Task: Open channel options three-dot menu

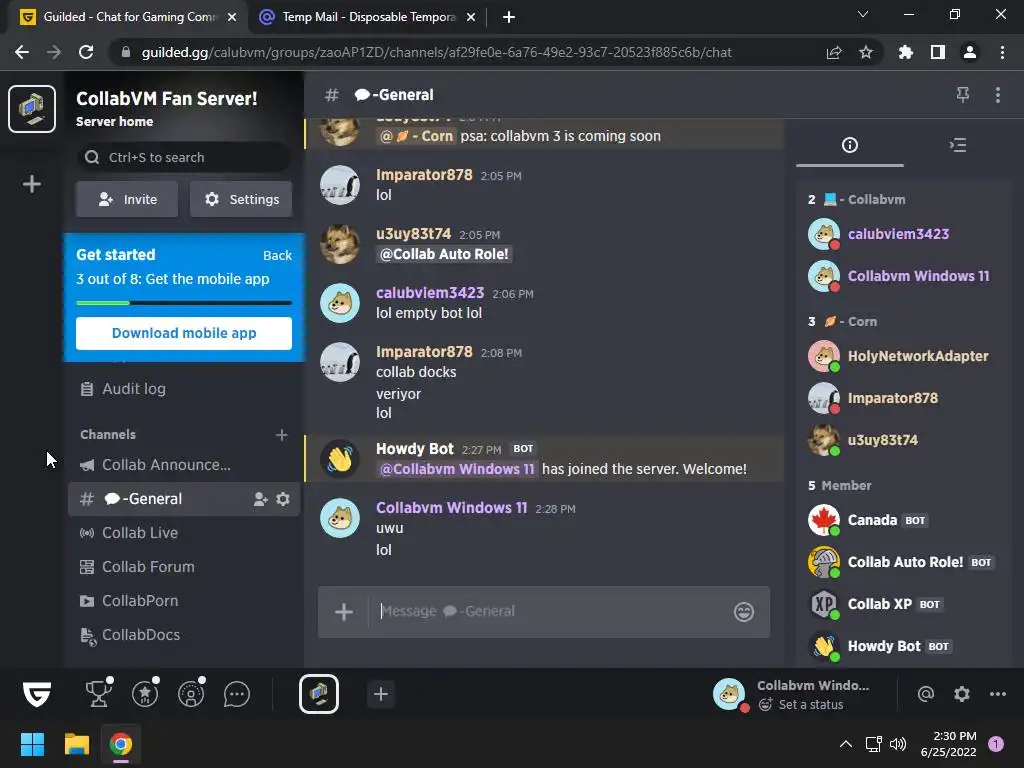Action: click(x=997, y=95)
